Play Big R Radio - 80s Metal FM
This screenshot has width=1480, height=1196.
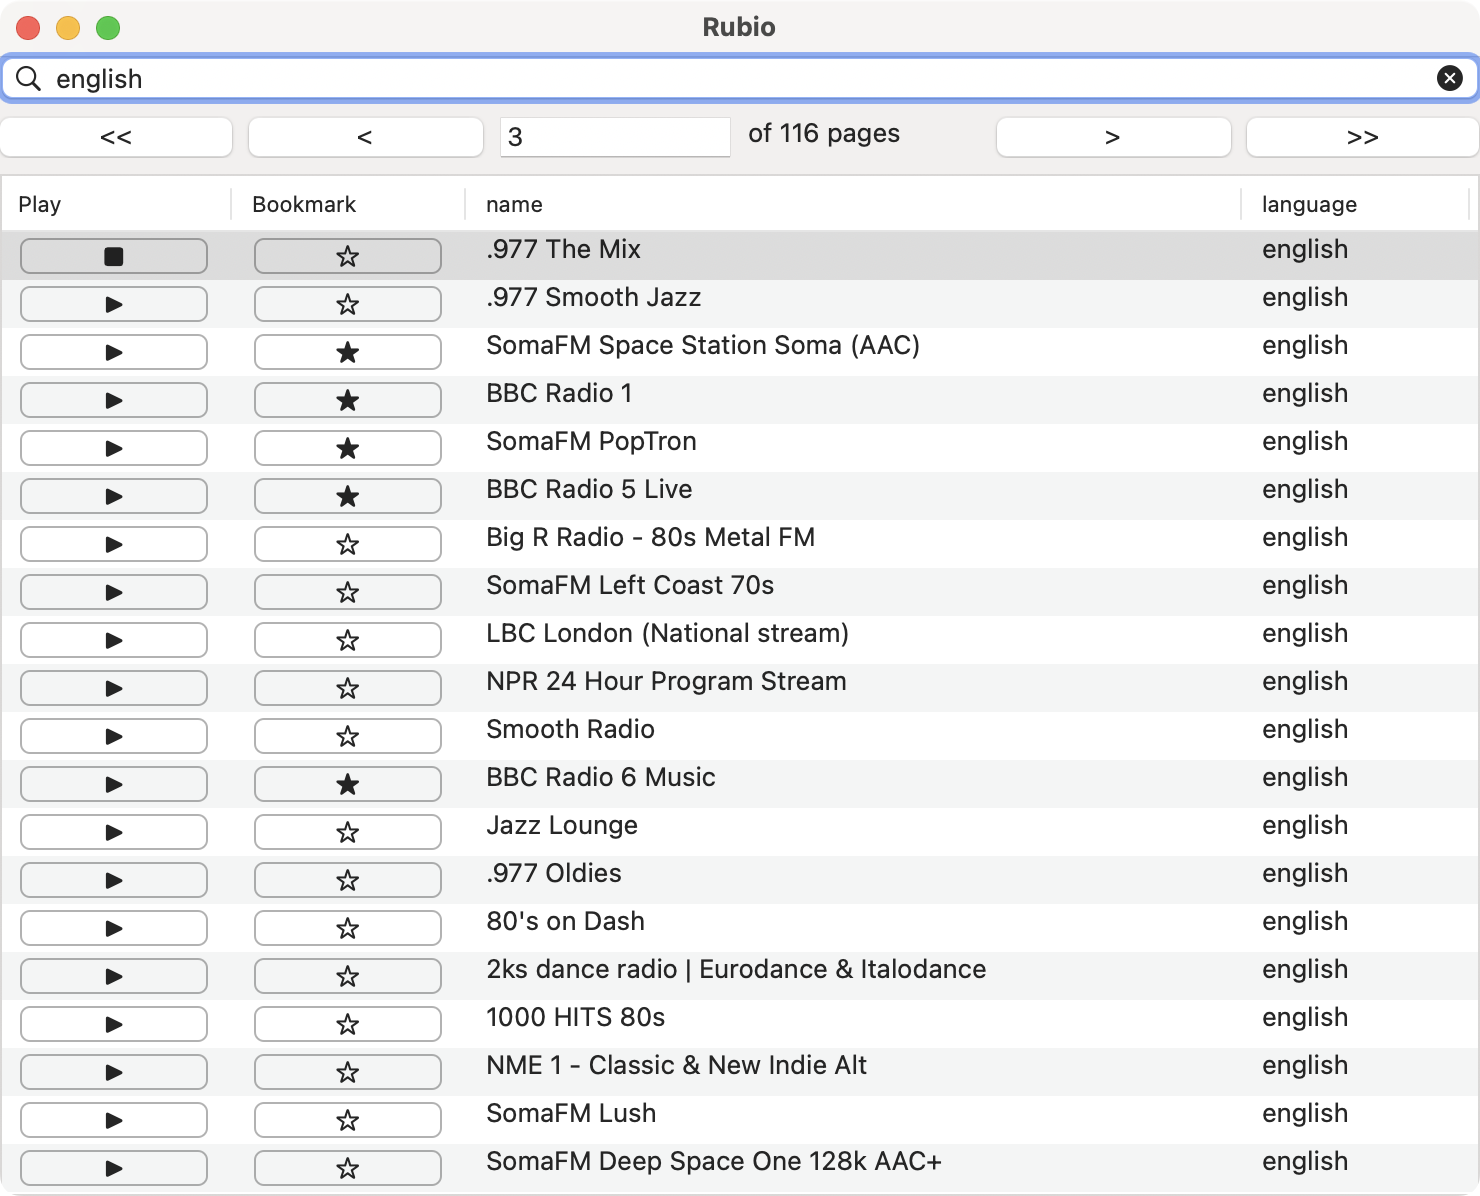(114, 544)
